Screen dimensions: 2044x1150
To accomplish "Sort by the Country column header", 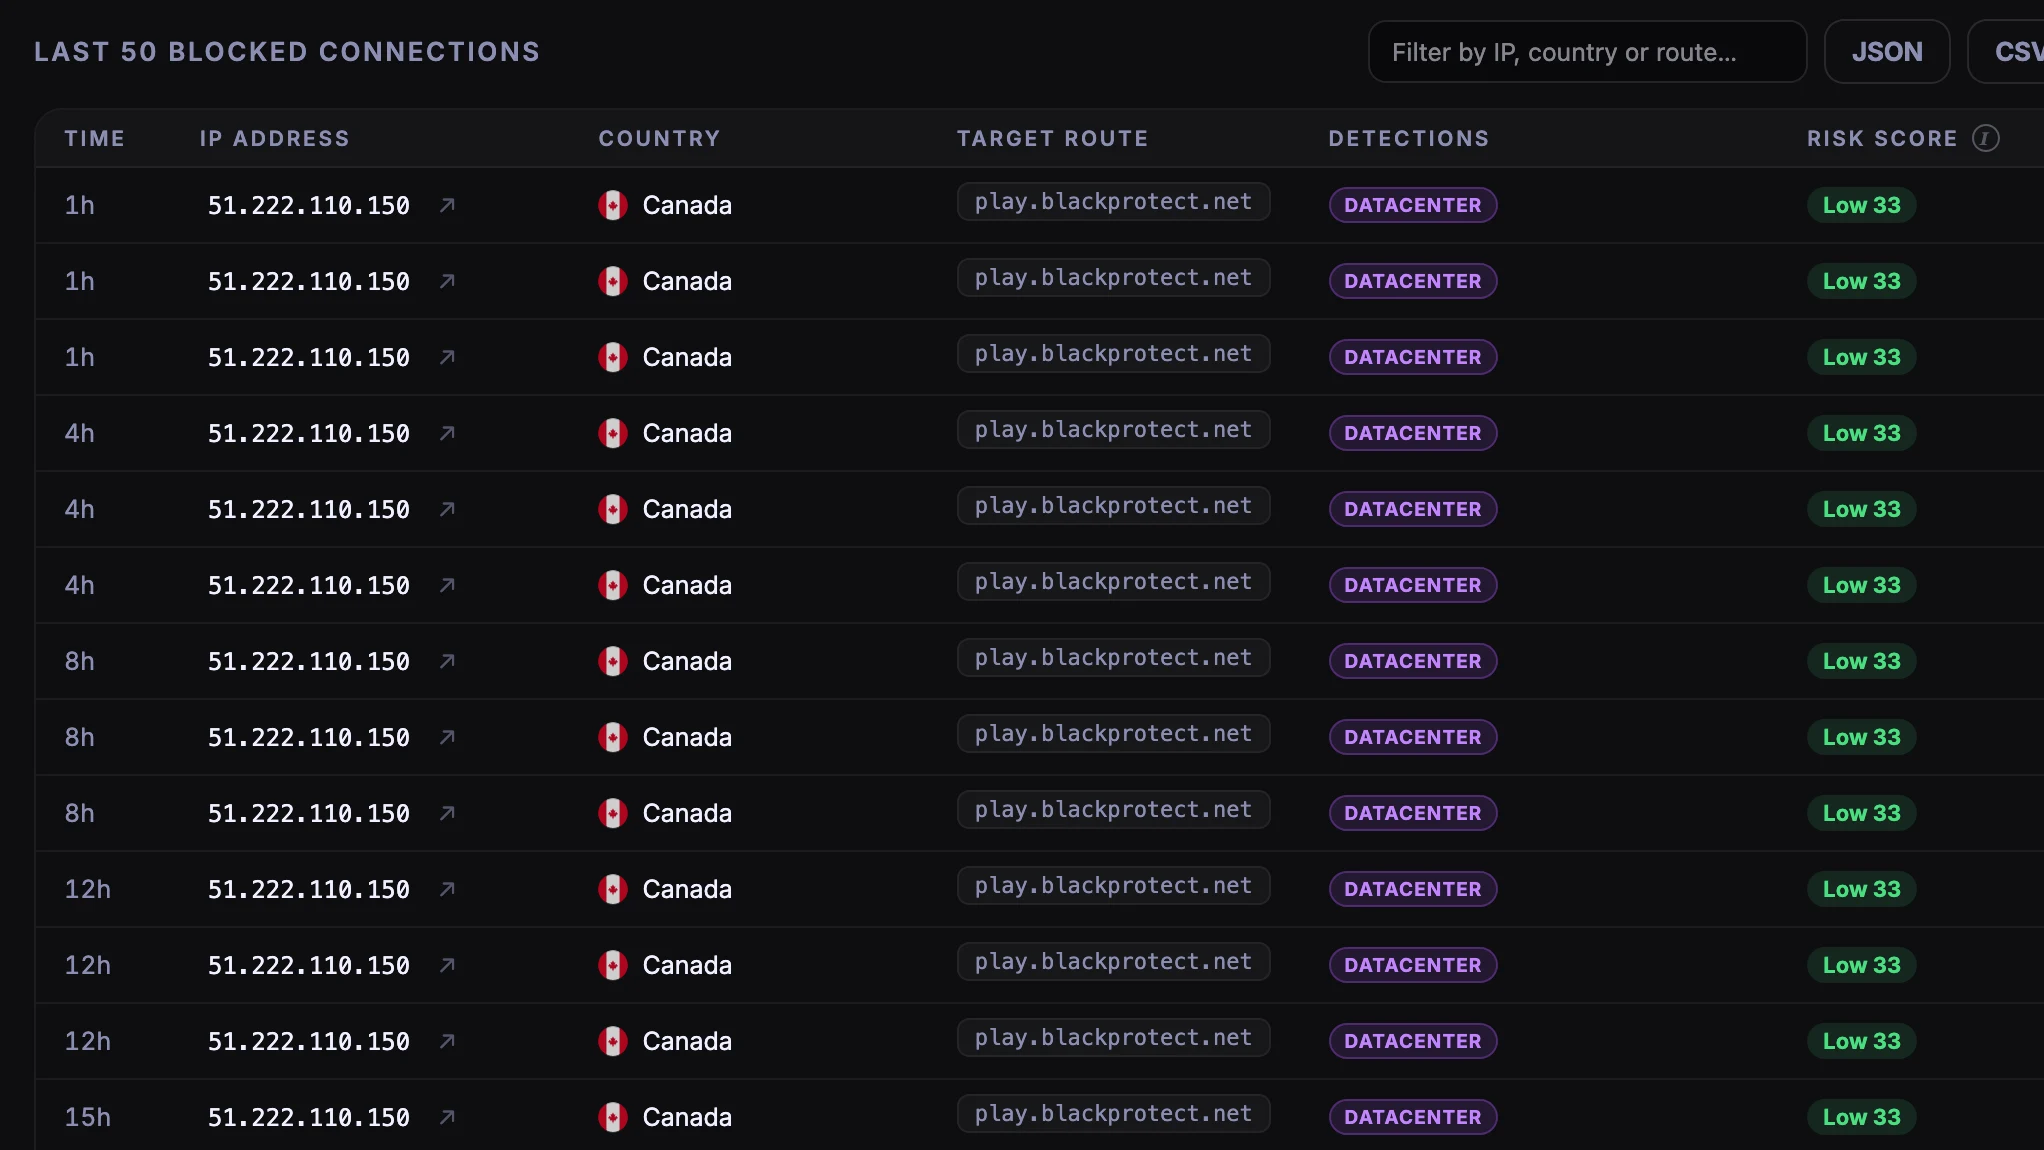I will click(659, 138).
